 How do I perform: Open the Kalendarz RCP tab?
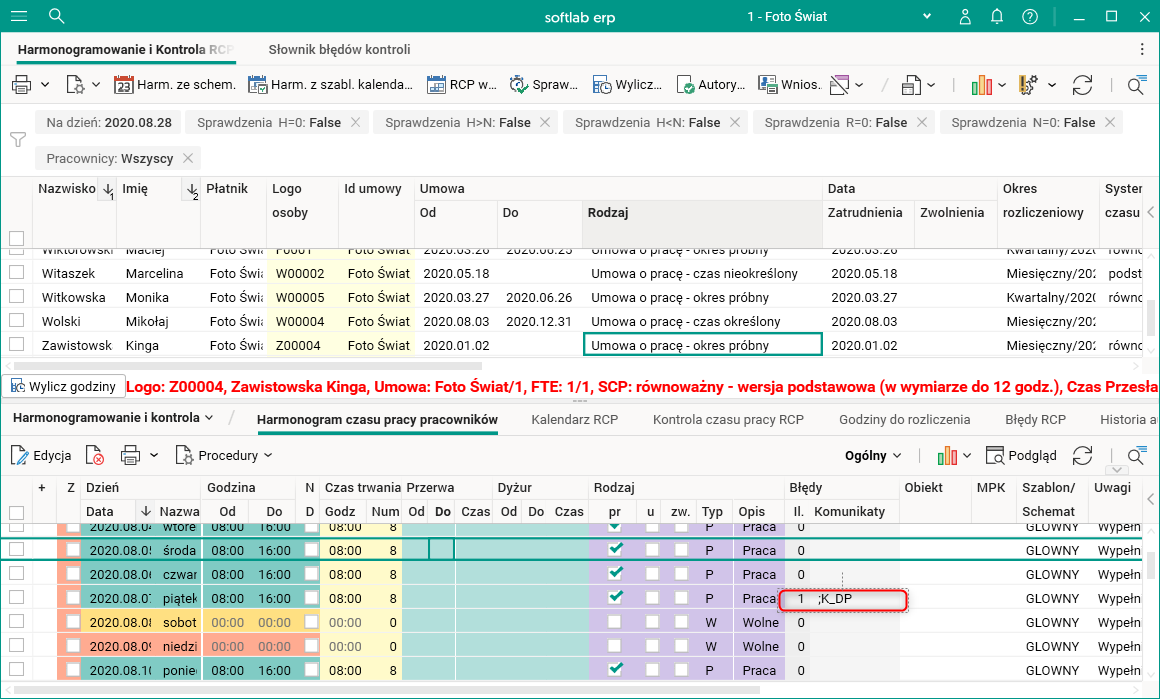[575, 420]
